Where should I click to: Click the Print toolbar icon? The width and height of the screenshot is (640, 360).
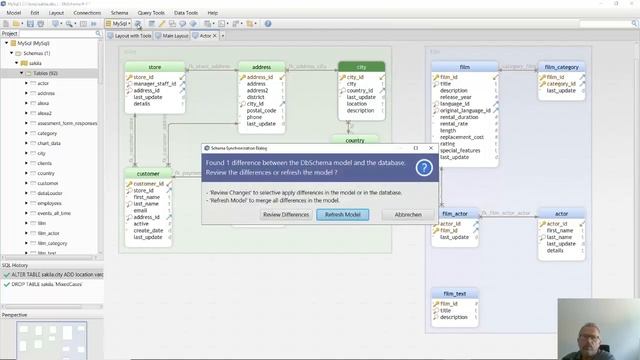[x=40, y=24]
